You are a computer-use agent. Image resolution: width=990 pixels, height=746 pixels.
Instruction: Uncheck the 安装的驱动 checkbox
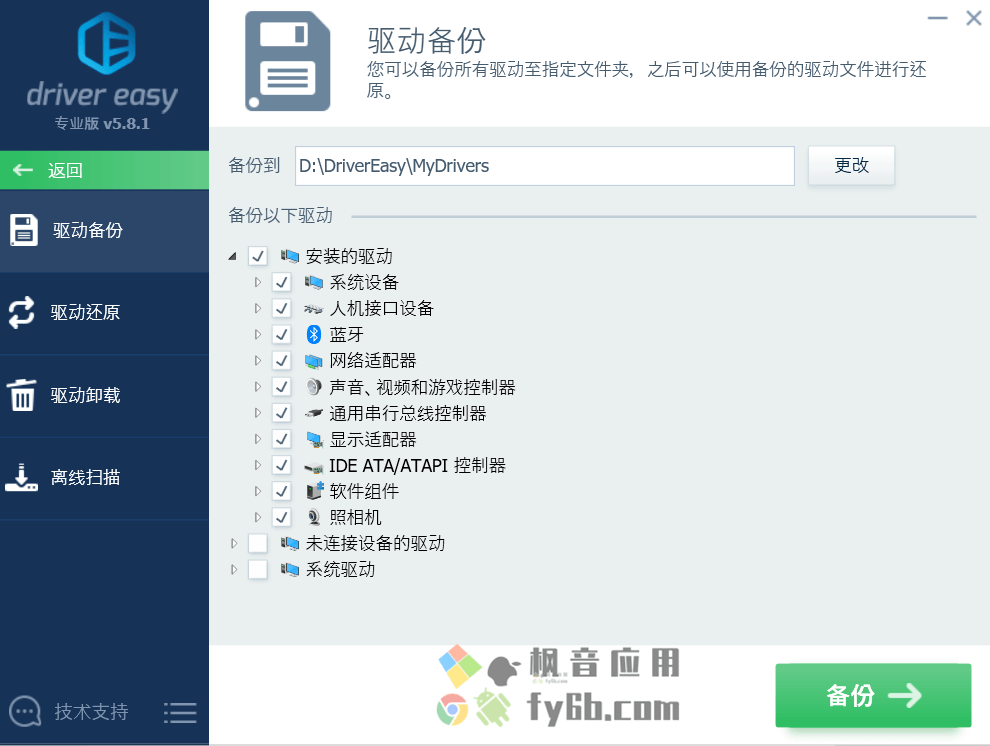258,256
